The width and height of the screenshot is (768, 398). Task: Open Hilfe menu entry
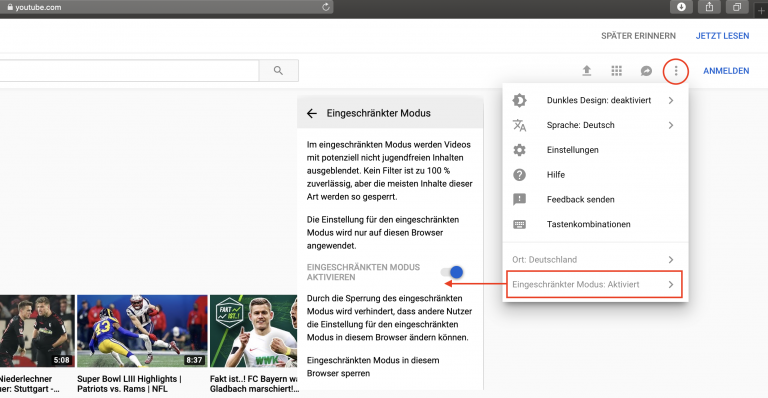tap(595, 175)
